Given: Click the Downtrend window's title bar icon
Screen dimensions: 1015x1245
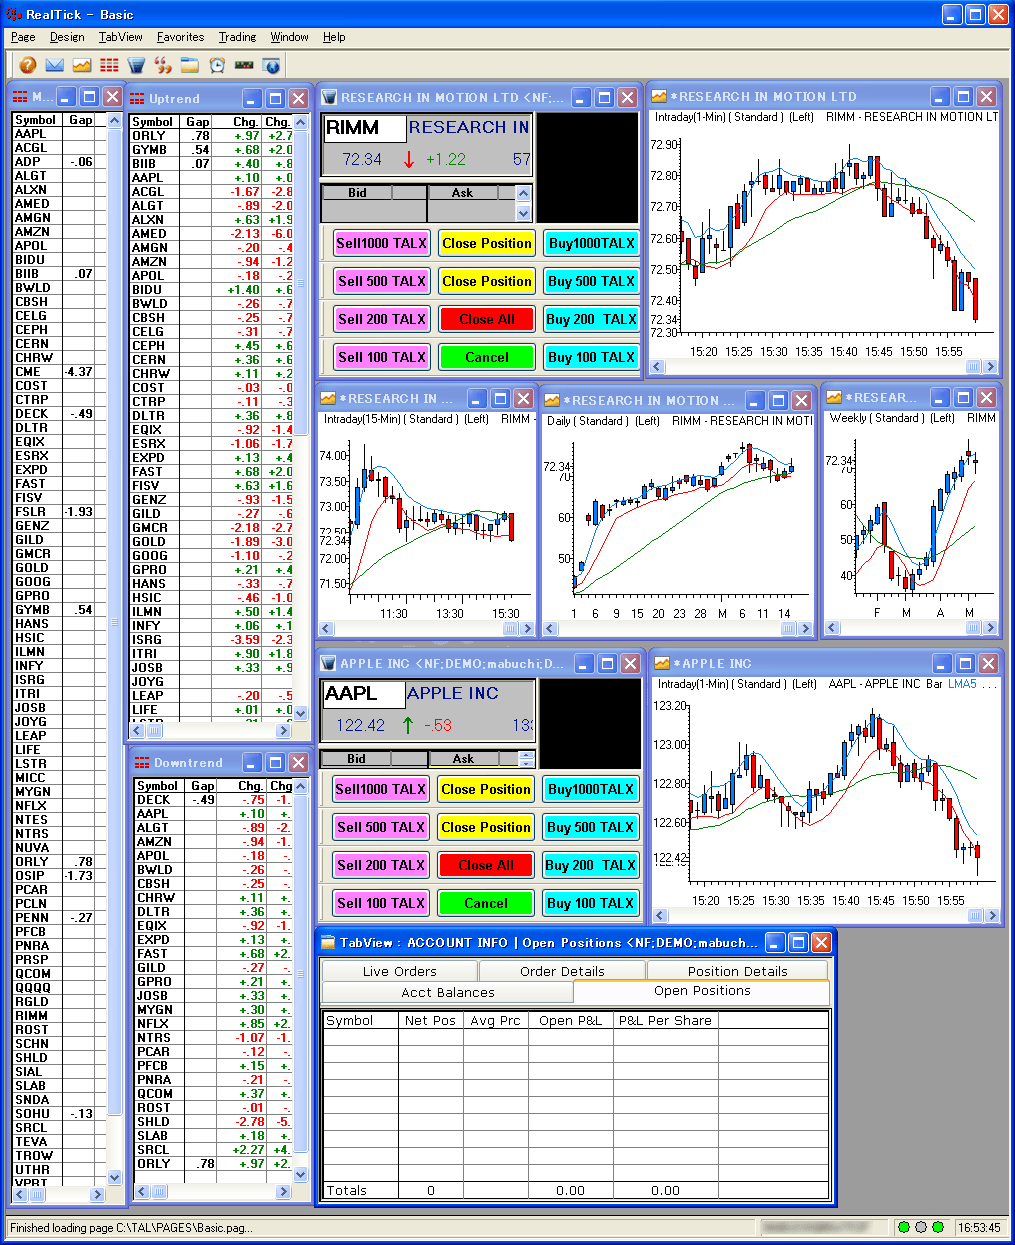Looking at the screenshot, I should pyautogui.click(x=142, y=763).
